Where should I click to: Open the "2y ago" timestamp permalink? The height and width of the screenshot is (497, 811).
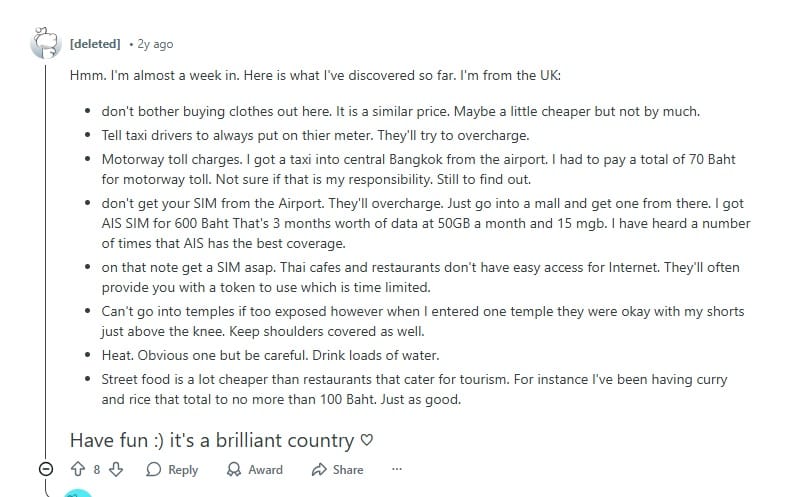coord(155,44)
